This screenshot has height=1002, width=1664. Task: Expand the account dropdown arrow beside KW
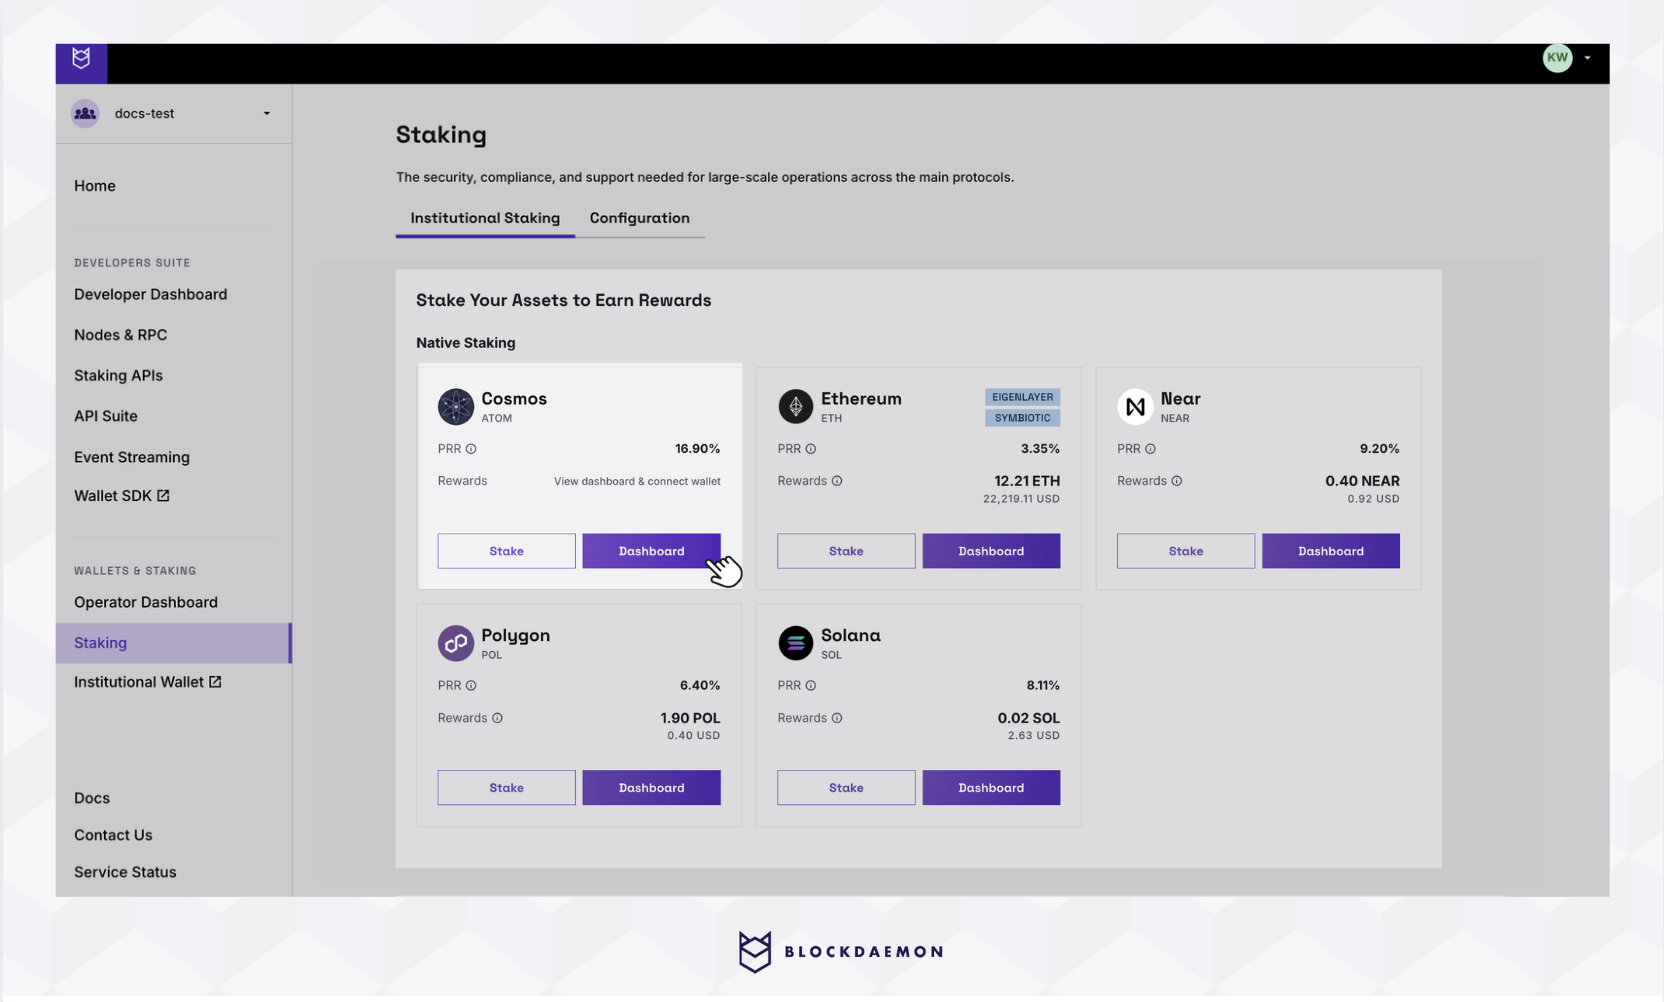(x=1587, y=58)
